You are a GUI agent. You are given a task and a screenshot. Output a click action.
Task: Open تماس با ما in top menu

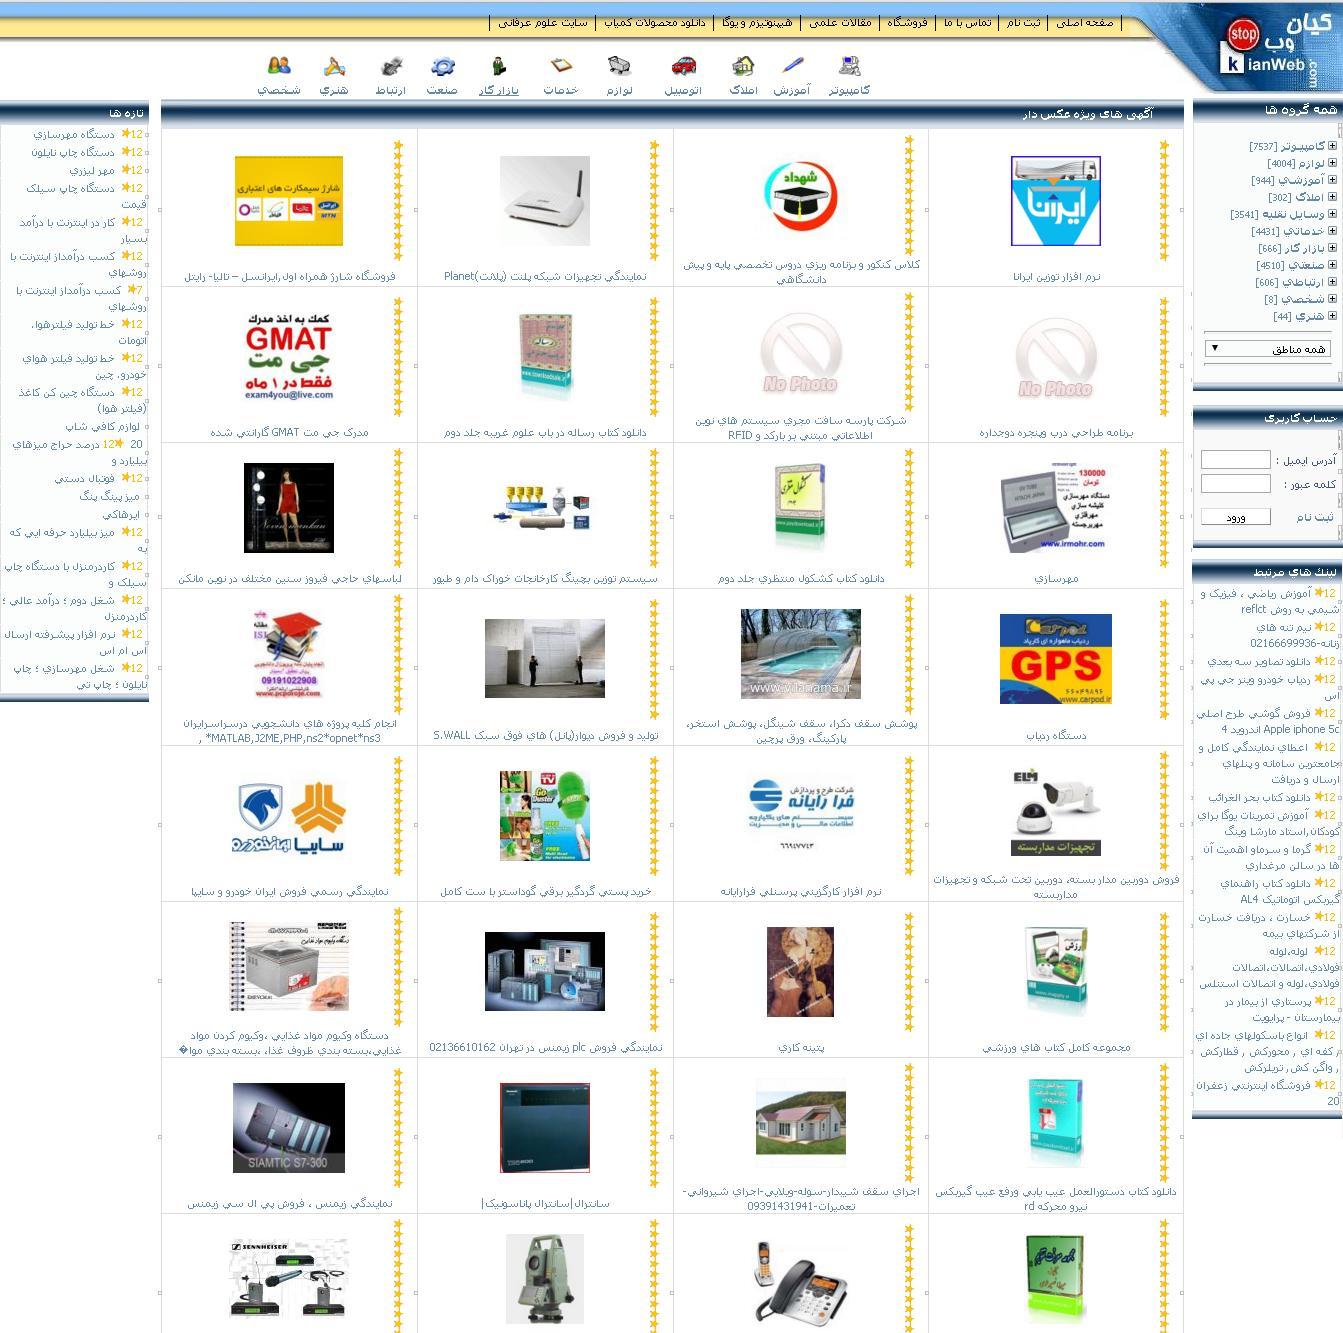(967, 22)
